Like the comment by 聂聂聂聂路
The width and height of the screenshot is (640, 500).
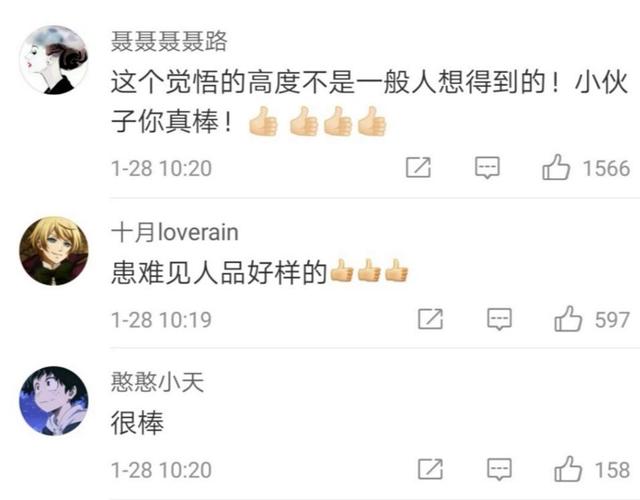(556, 167)
